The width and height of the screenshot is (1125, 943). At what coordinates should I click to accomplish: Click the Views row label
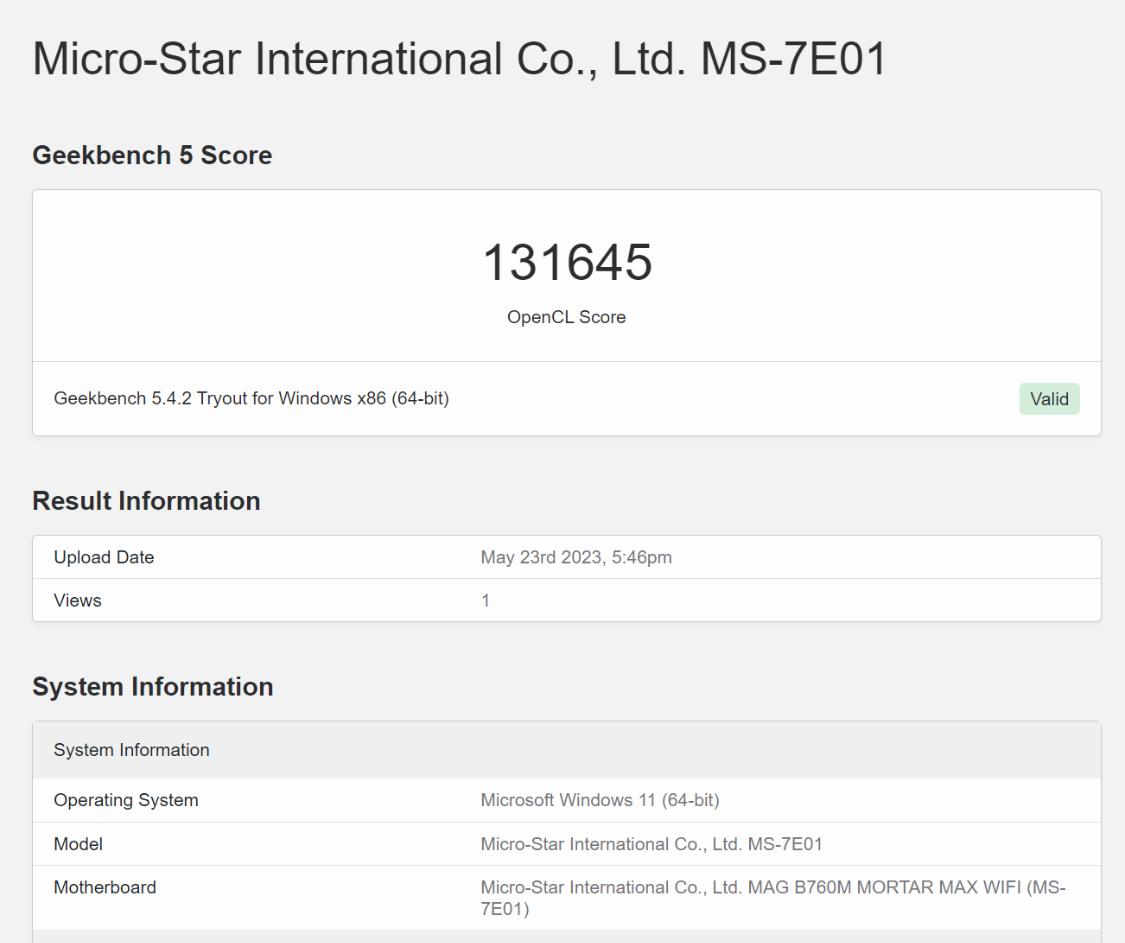click(x=77, y=601)
